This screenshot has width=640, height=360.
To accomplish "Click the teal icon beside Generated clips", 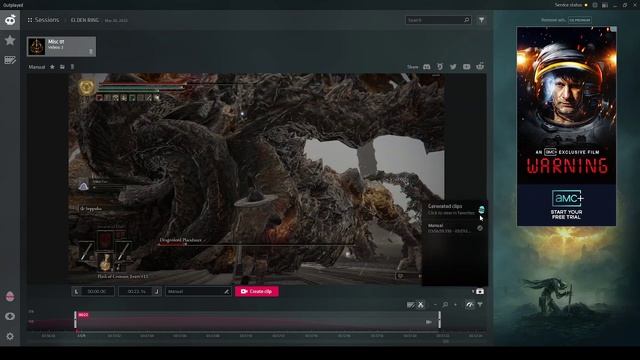I will 482,210.
